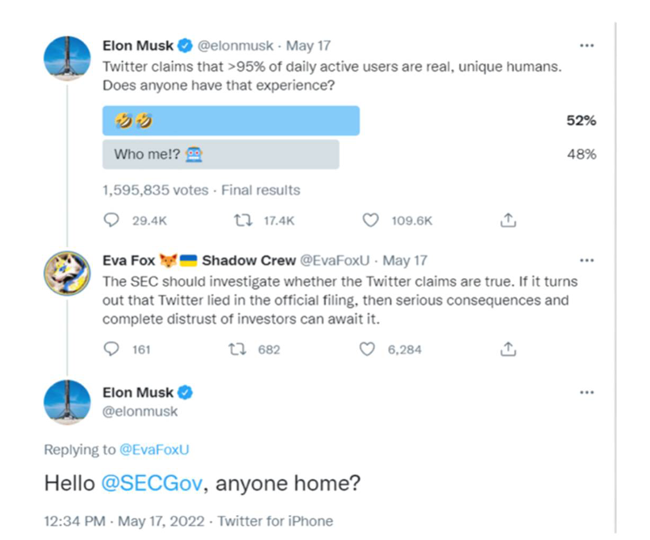
Task: Click the May 17 timestamp on Eva Fox's tweet
Action: click(x=405, y=261)
